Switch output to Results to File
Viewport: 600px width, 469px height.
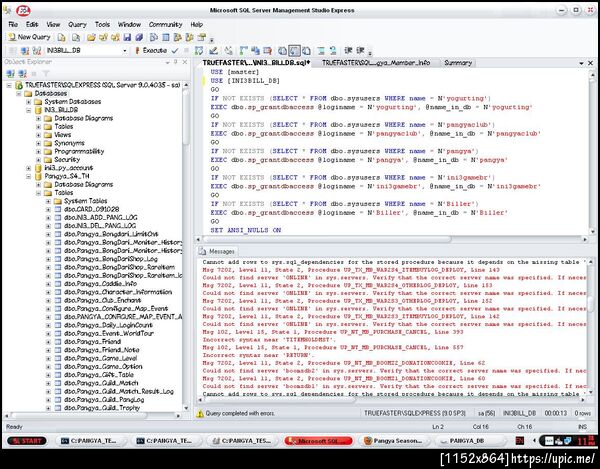tap(307, 50)
